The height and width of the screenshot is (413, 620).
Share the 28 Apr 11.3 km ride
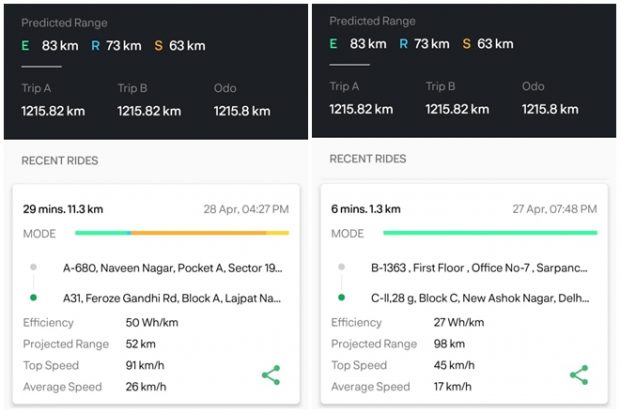point(270,376)
